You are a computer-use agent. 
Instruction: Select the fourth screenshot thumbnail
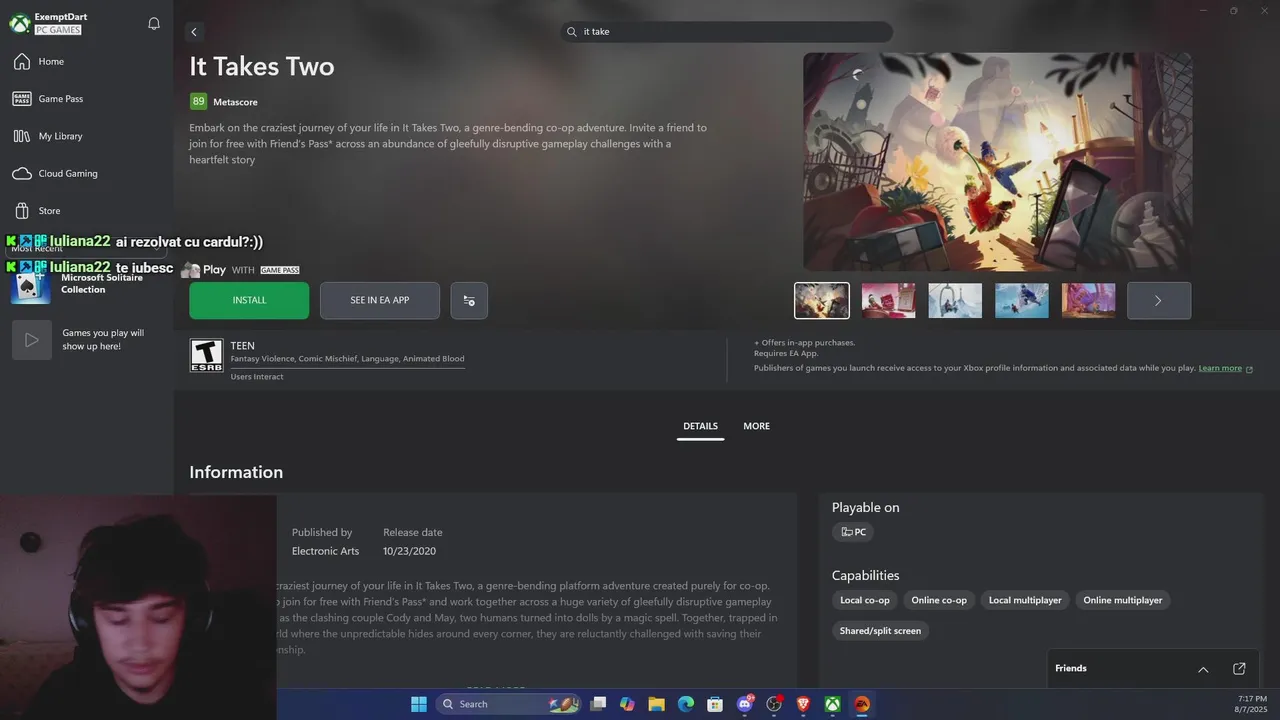click(x=1022, y=300)
